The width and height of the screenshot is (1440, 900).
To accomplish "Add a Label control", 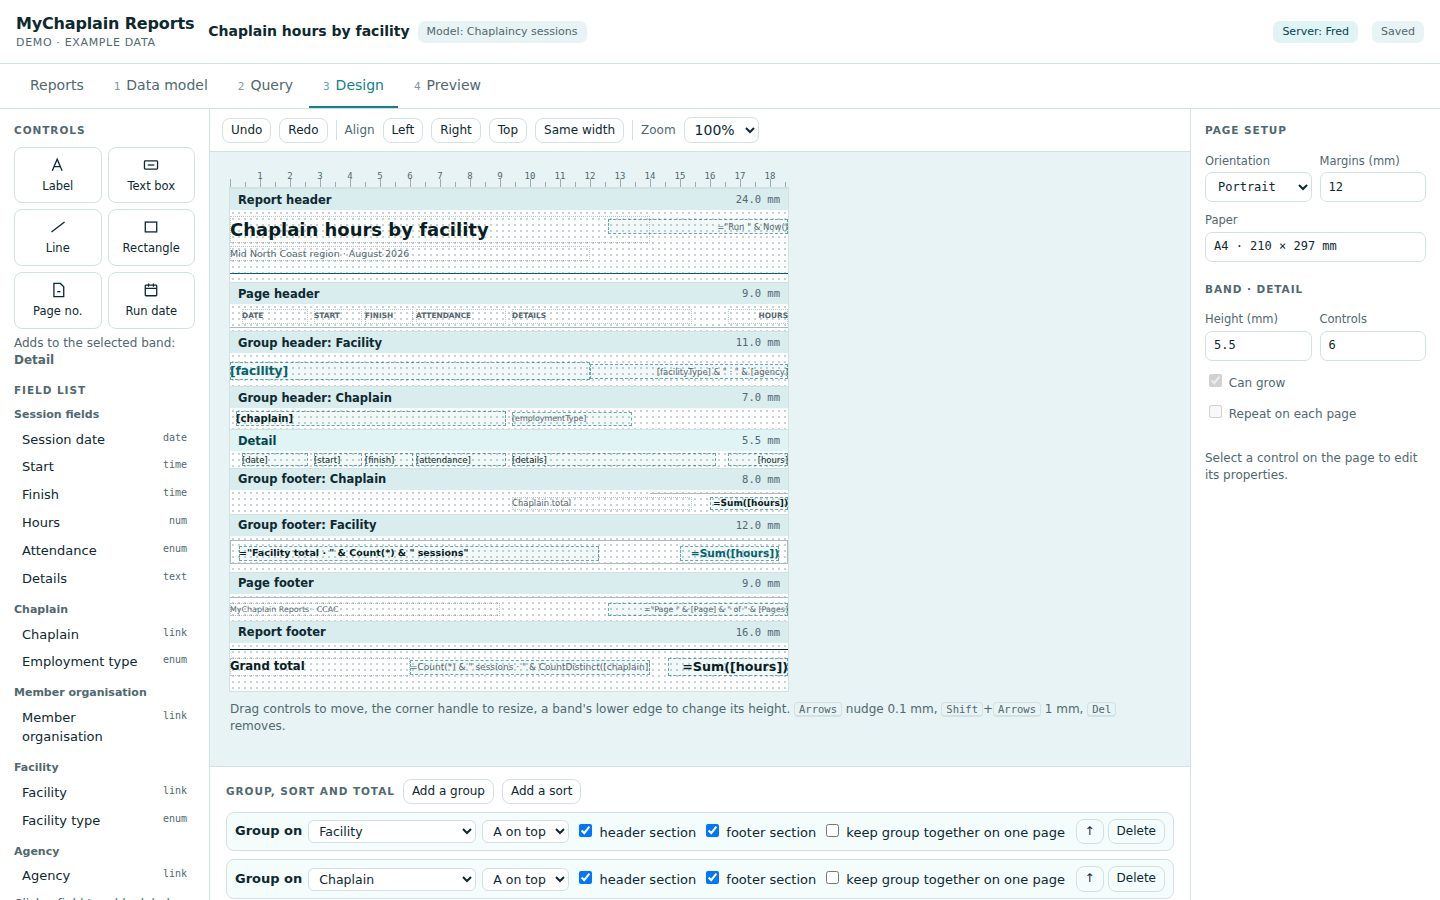I will [57, 175].
